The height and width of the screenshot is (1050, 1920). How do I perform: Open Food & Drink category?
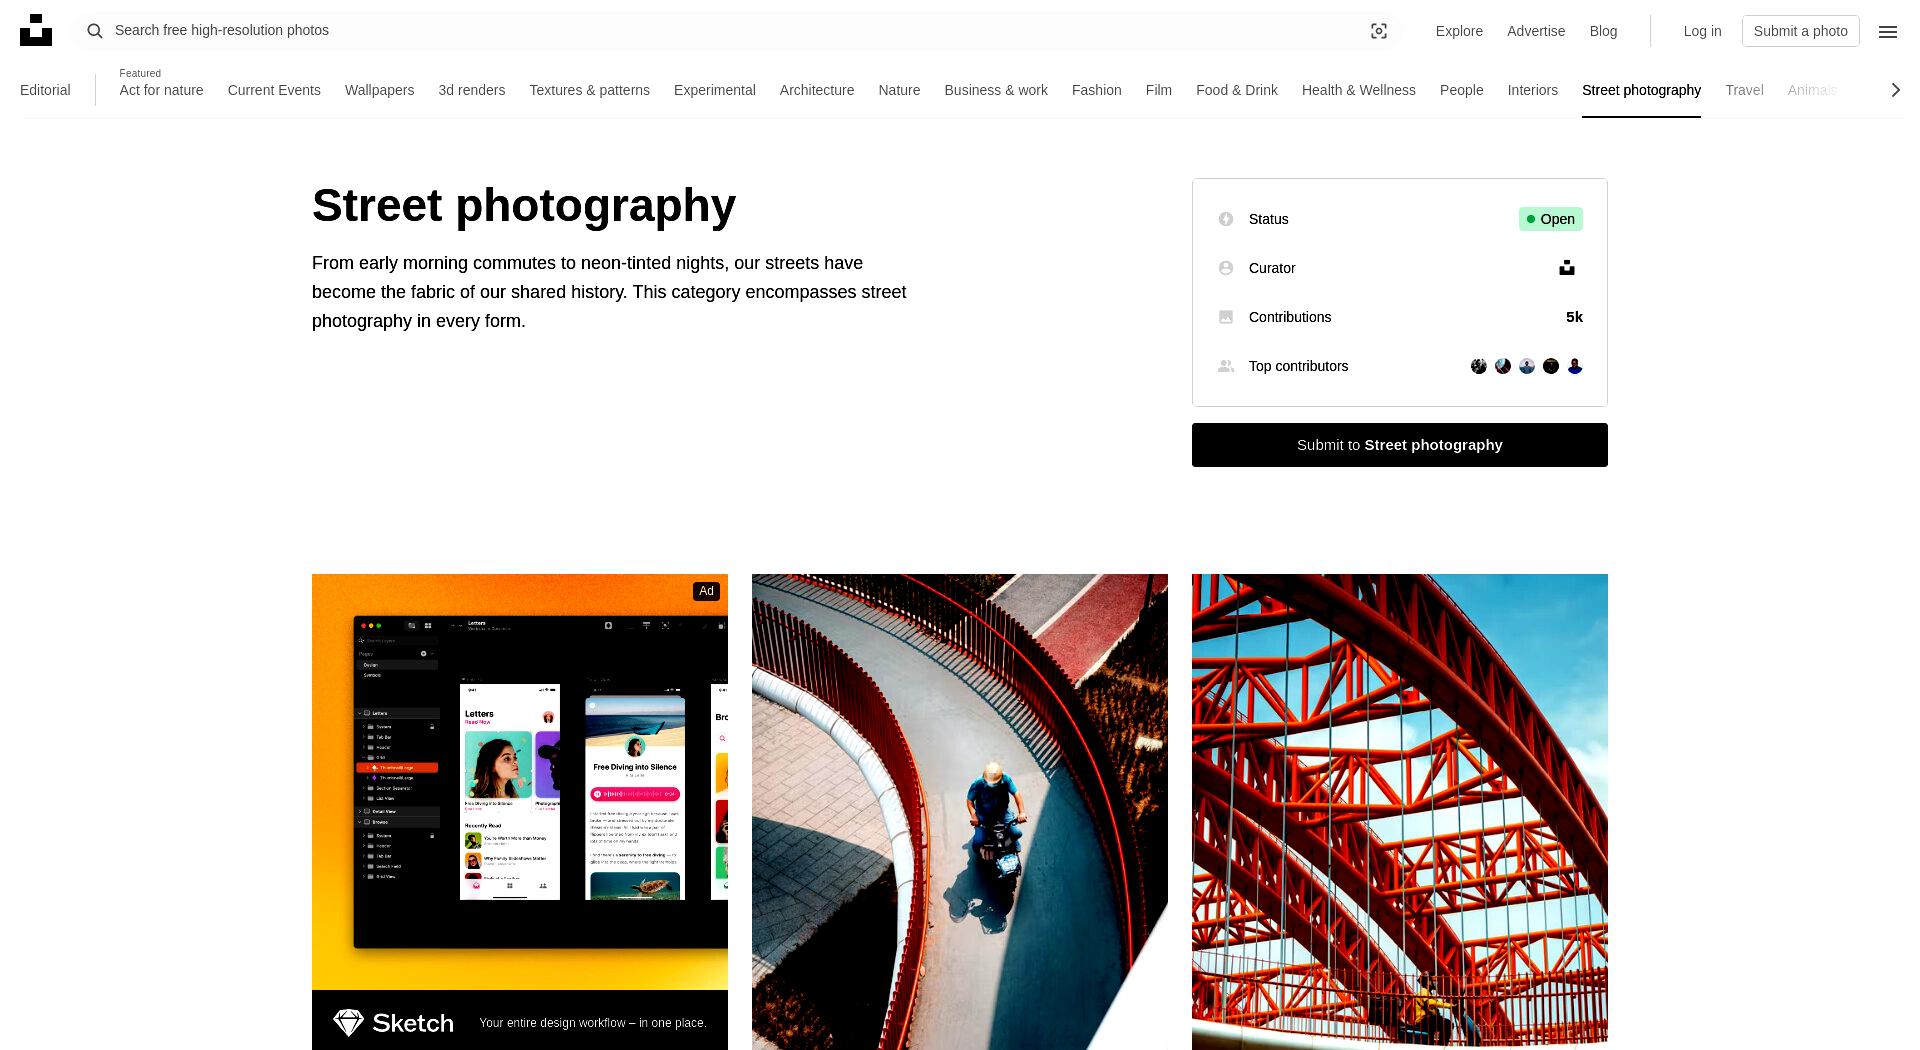click(1236, 90)
